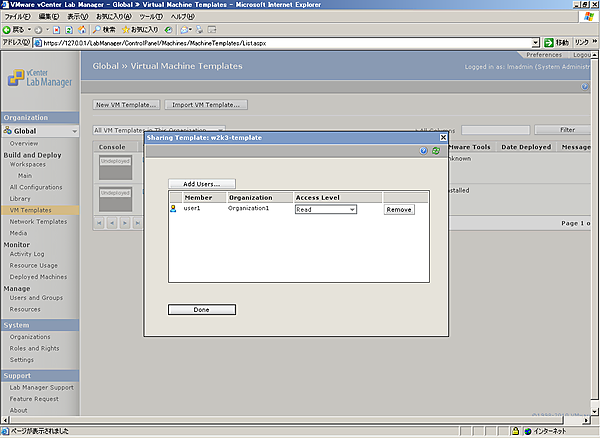Click the Preferences link

point(543,55)
